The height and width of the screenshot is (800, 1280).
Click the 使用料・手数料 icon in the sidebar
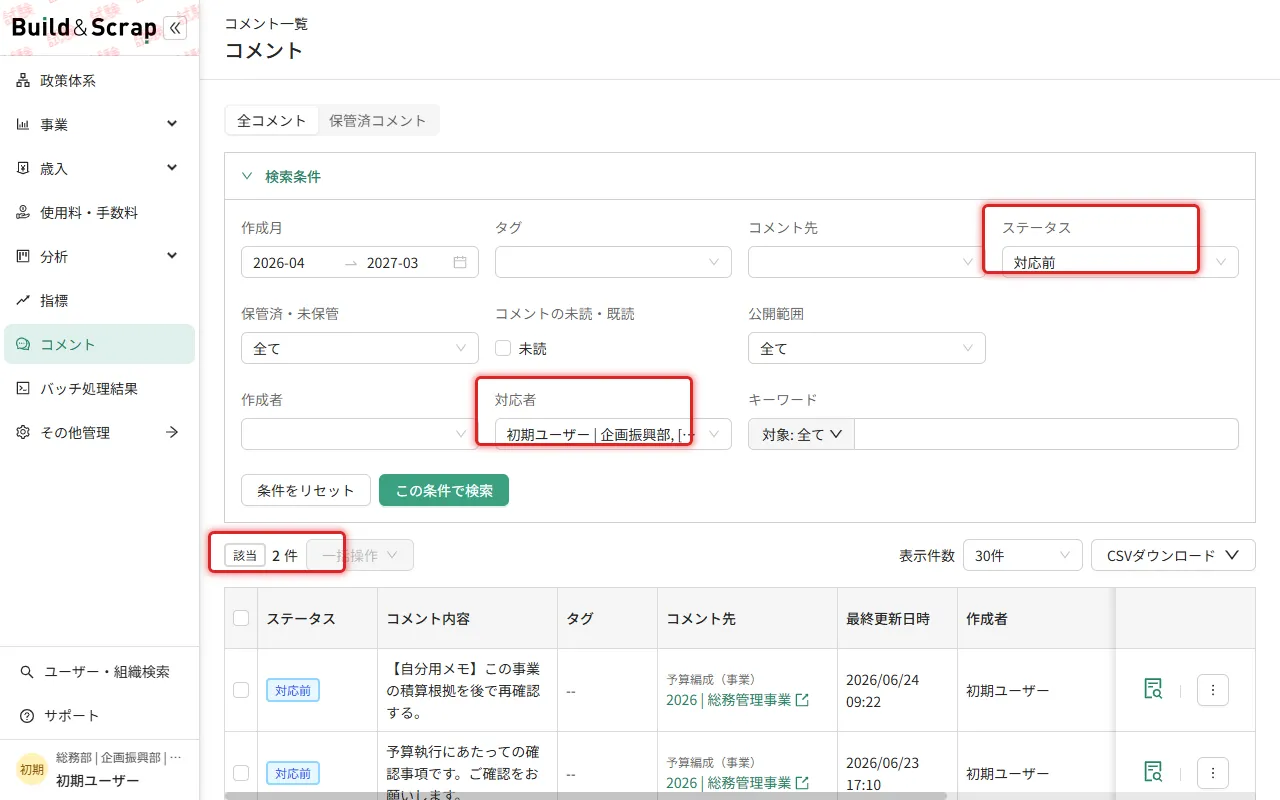[23, 213]
